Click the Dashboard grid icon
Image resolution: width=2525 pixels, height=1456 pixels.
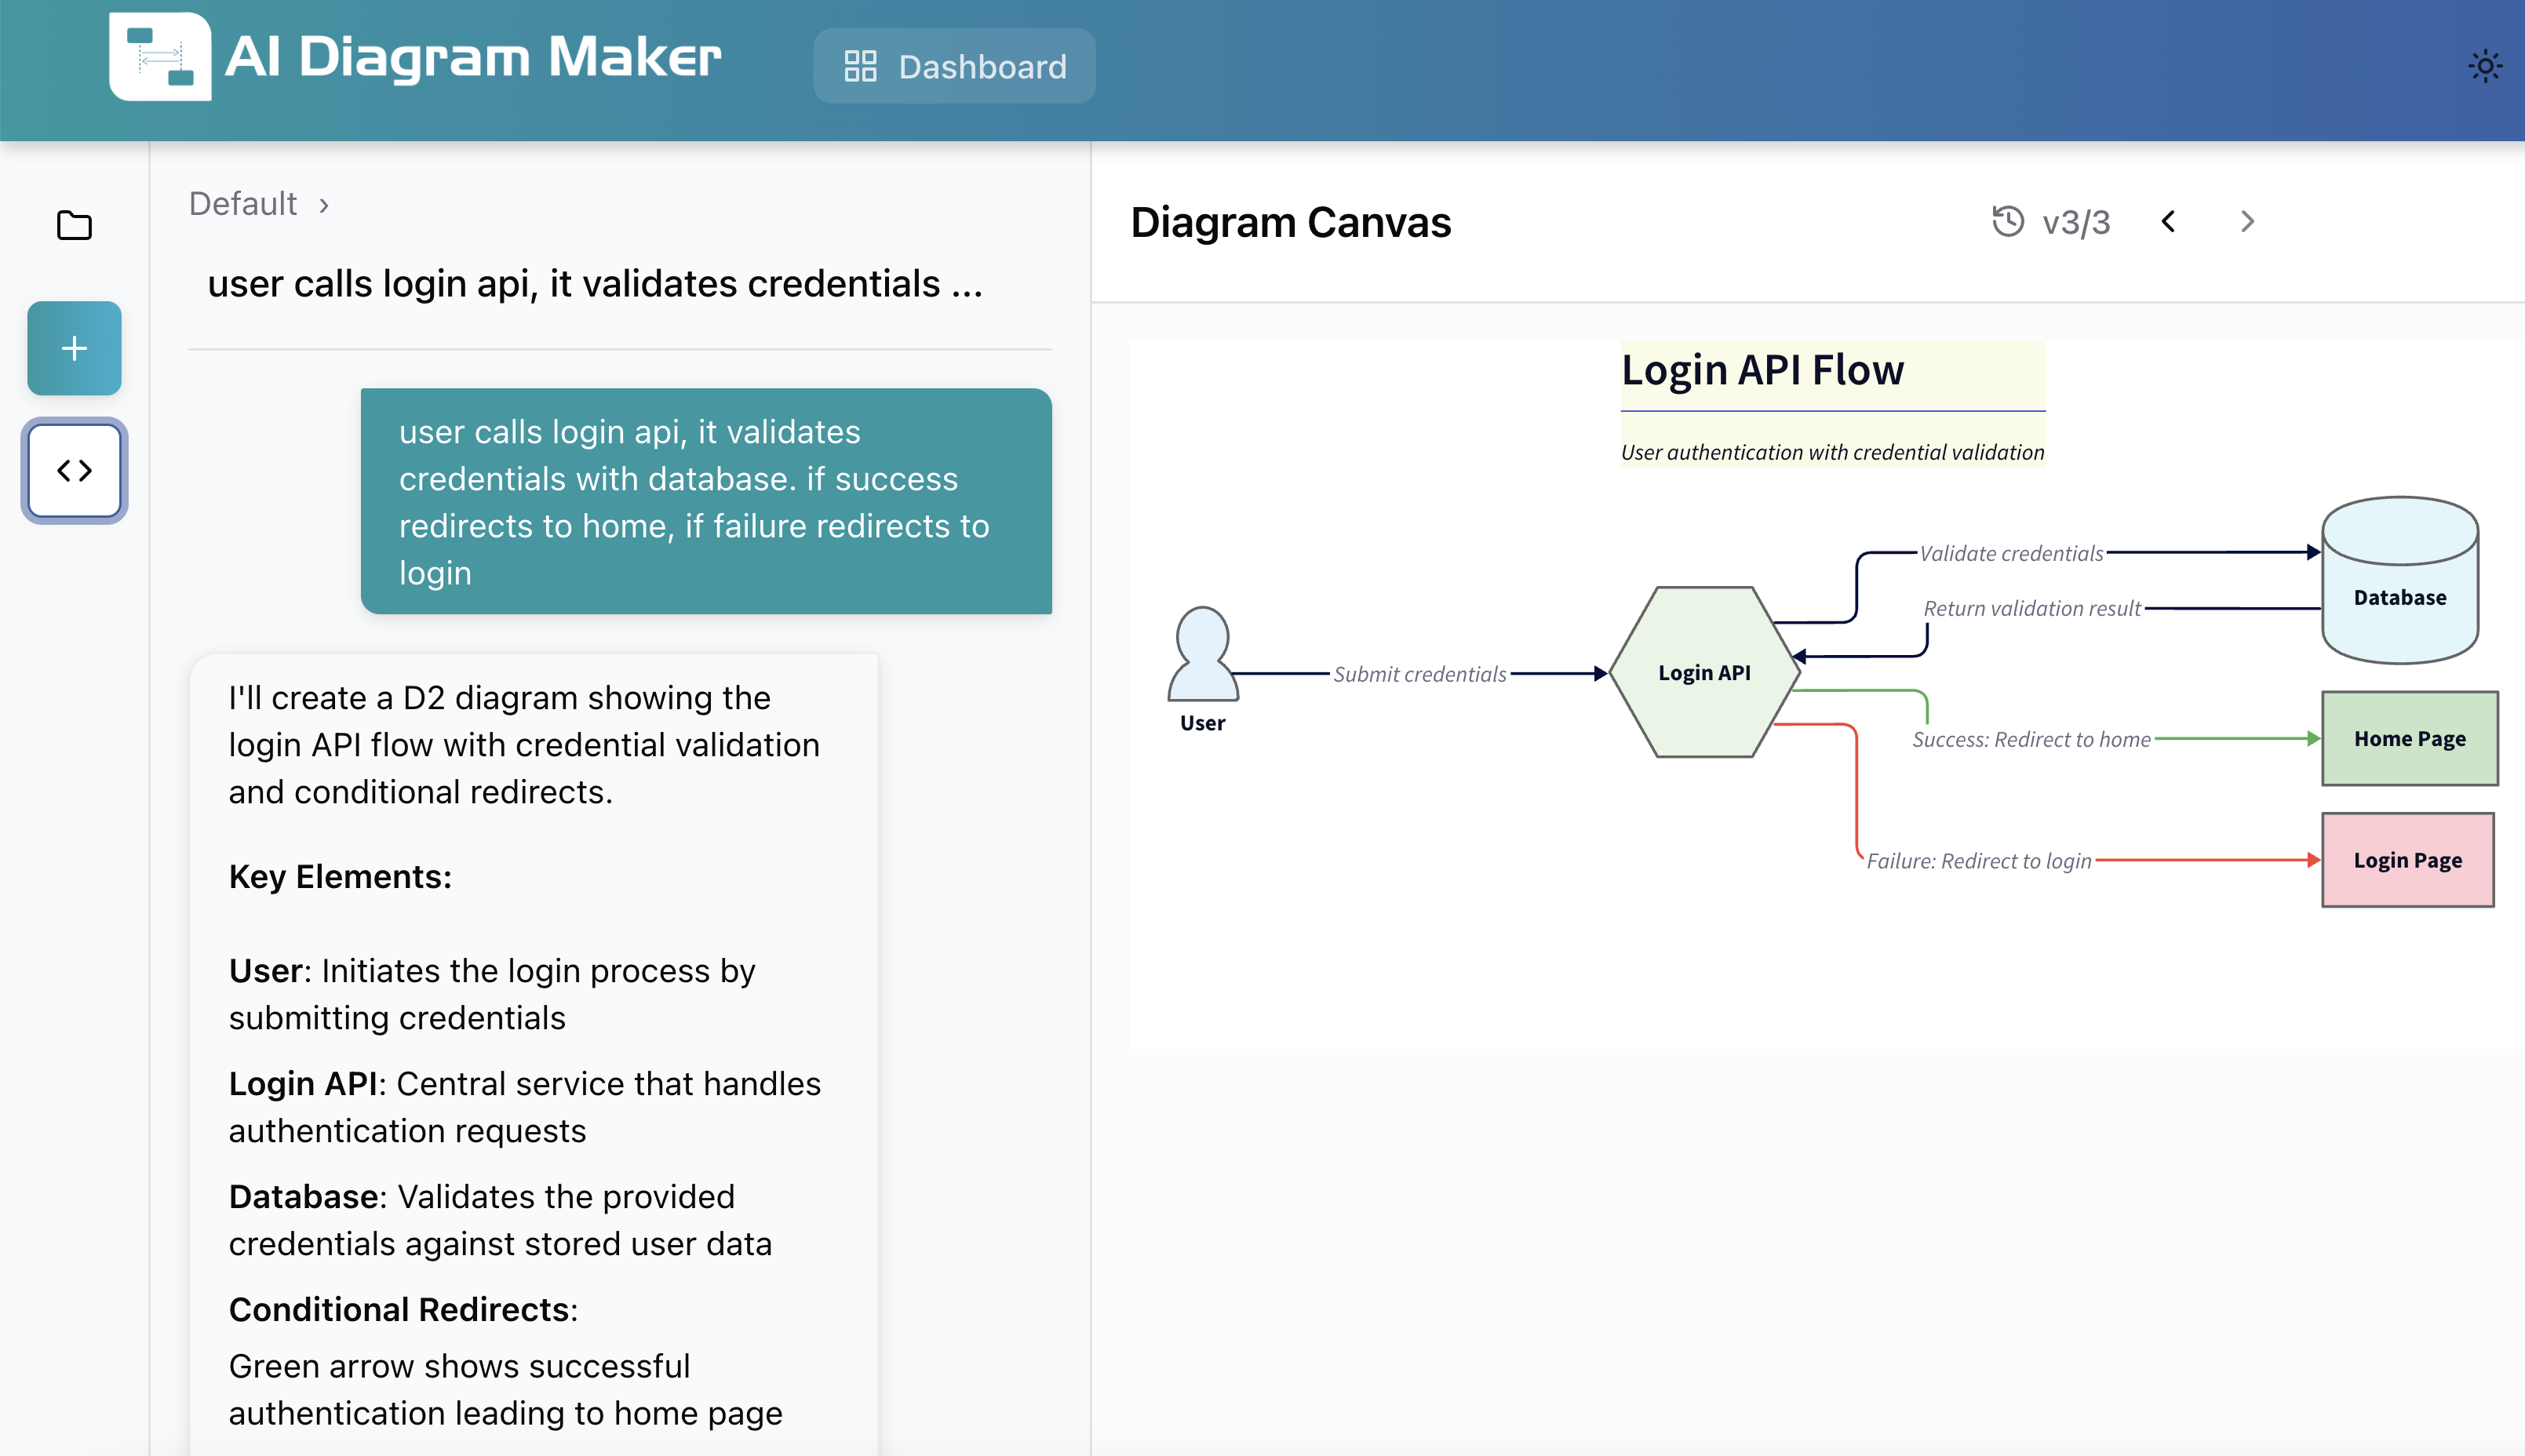pyautogui.click(x=860, y=66)
